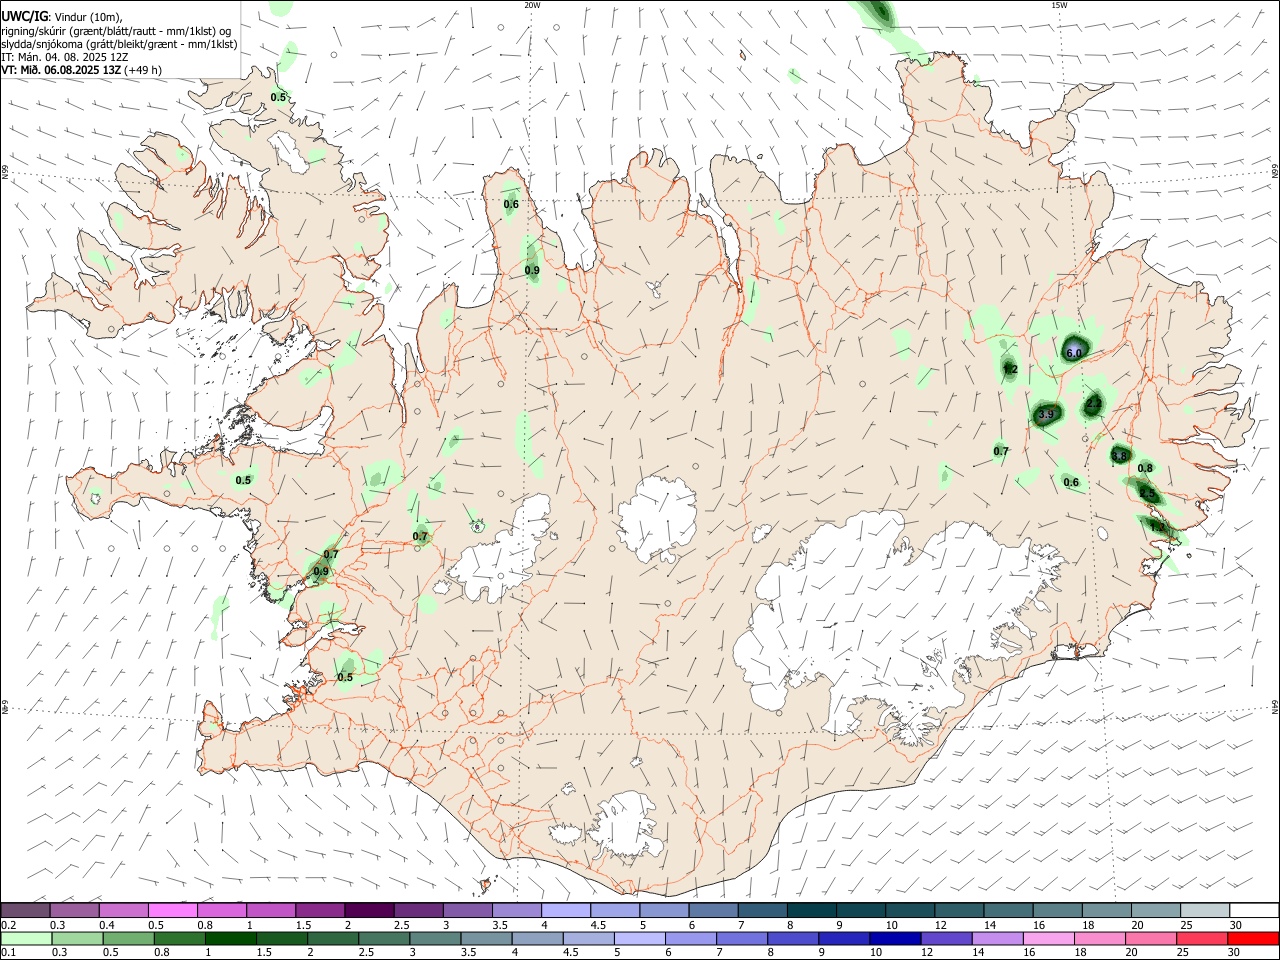Click the title line 'UWC/IG: Vindur (10m)'
The width and height of the screenshot is (1280, 960).
pos(62,17)
